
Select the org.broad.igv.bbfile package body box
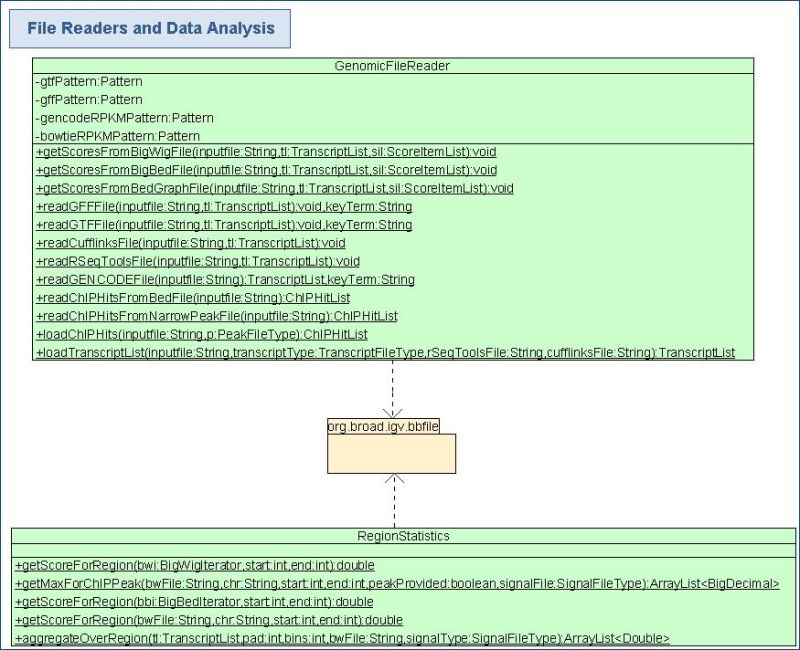[391, 454]
